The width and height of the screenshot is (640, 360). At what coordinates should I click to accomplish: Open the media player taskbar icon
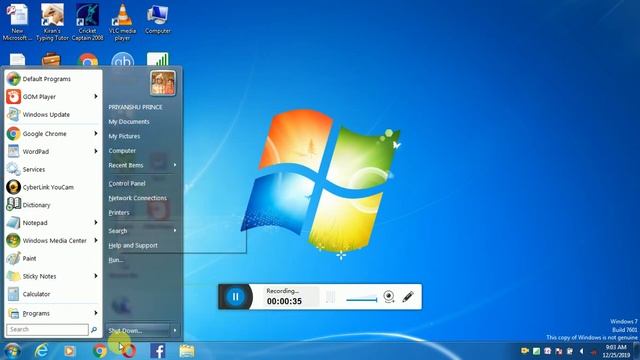69,351
